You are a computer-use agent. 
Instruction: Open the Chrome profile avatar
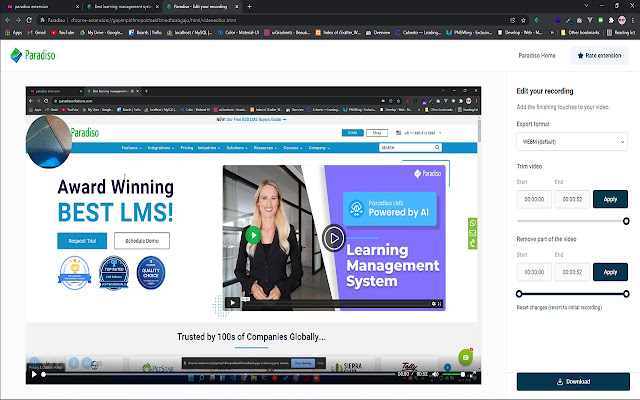point(622,20)
